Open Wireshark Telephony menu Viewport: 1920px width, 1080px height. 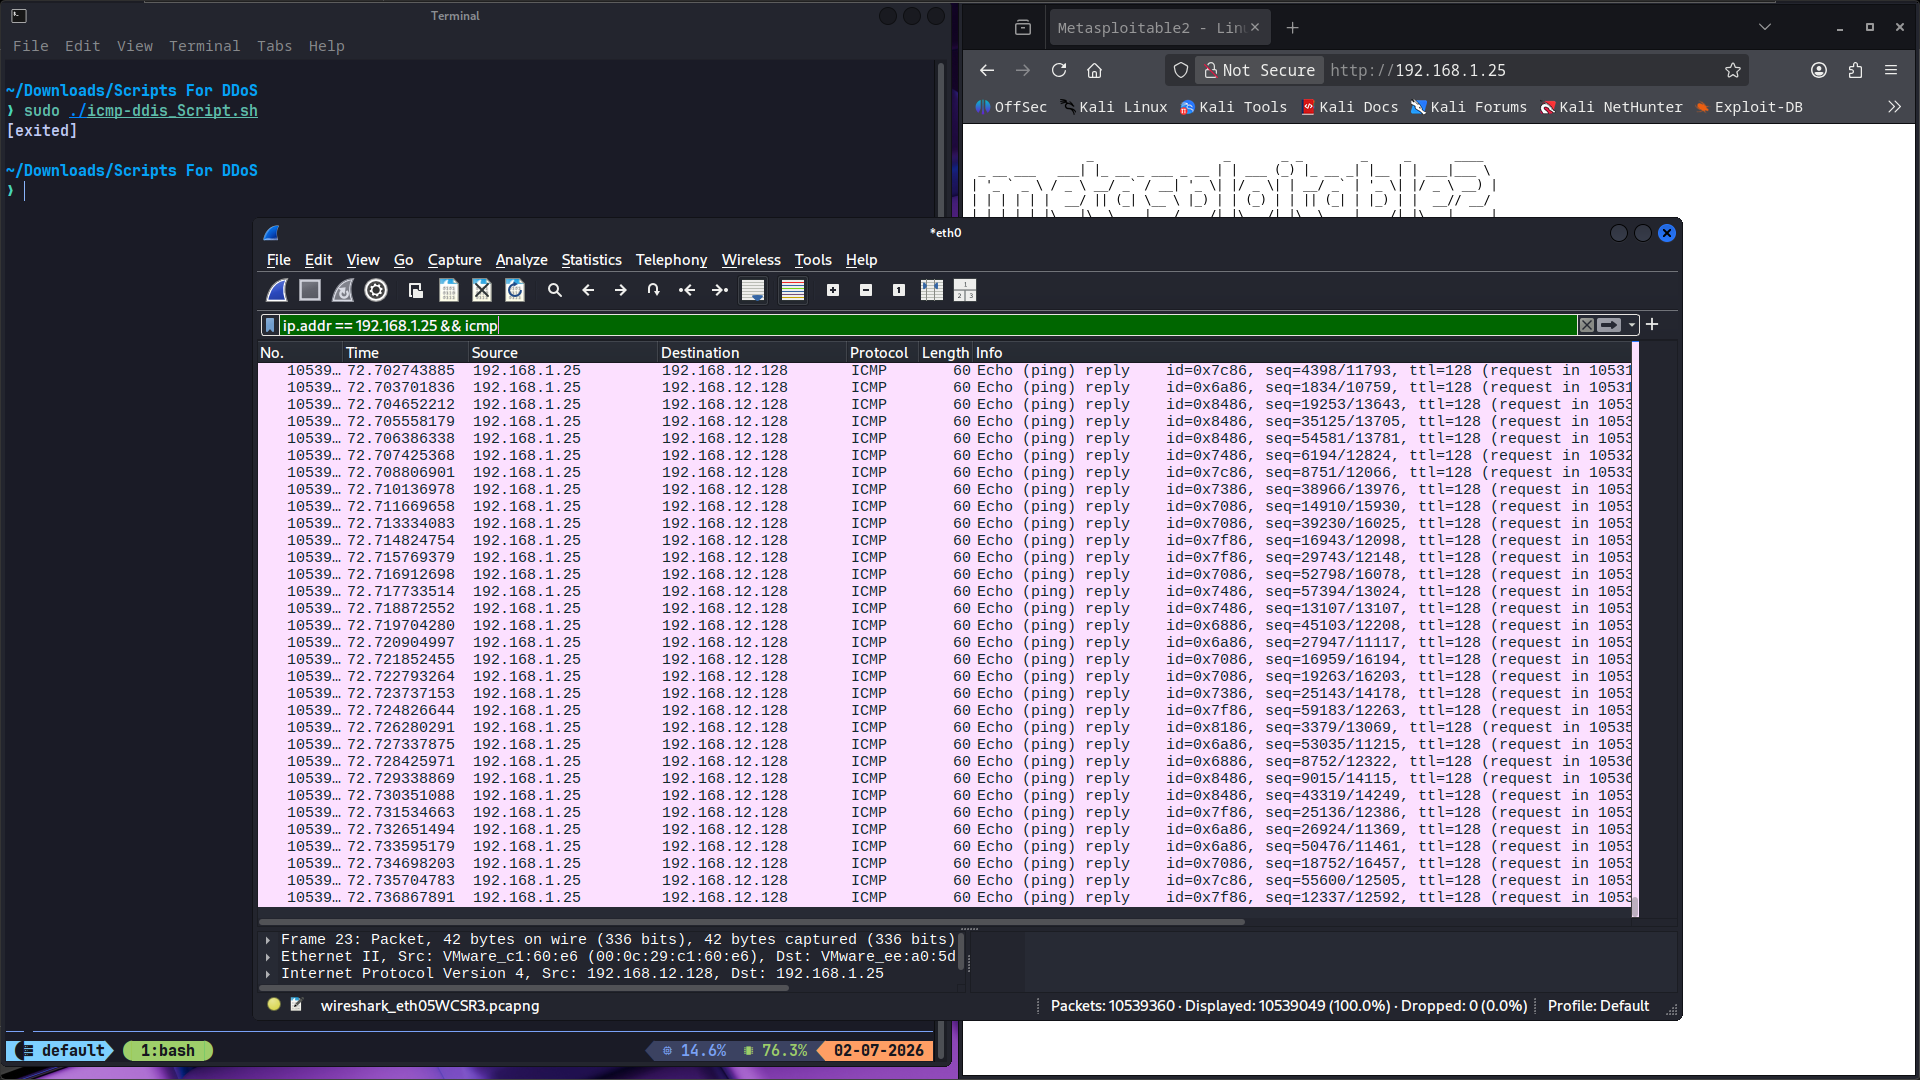671,260
